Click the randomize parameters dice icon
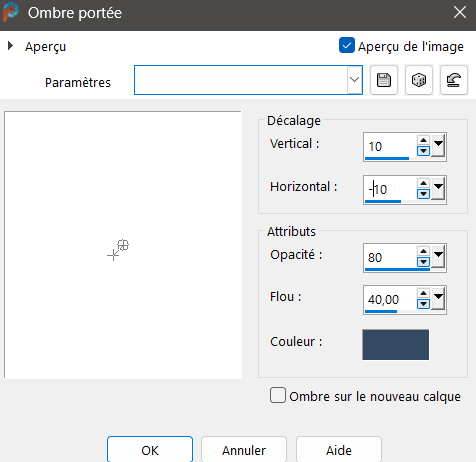 coord(419,80)
